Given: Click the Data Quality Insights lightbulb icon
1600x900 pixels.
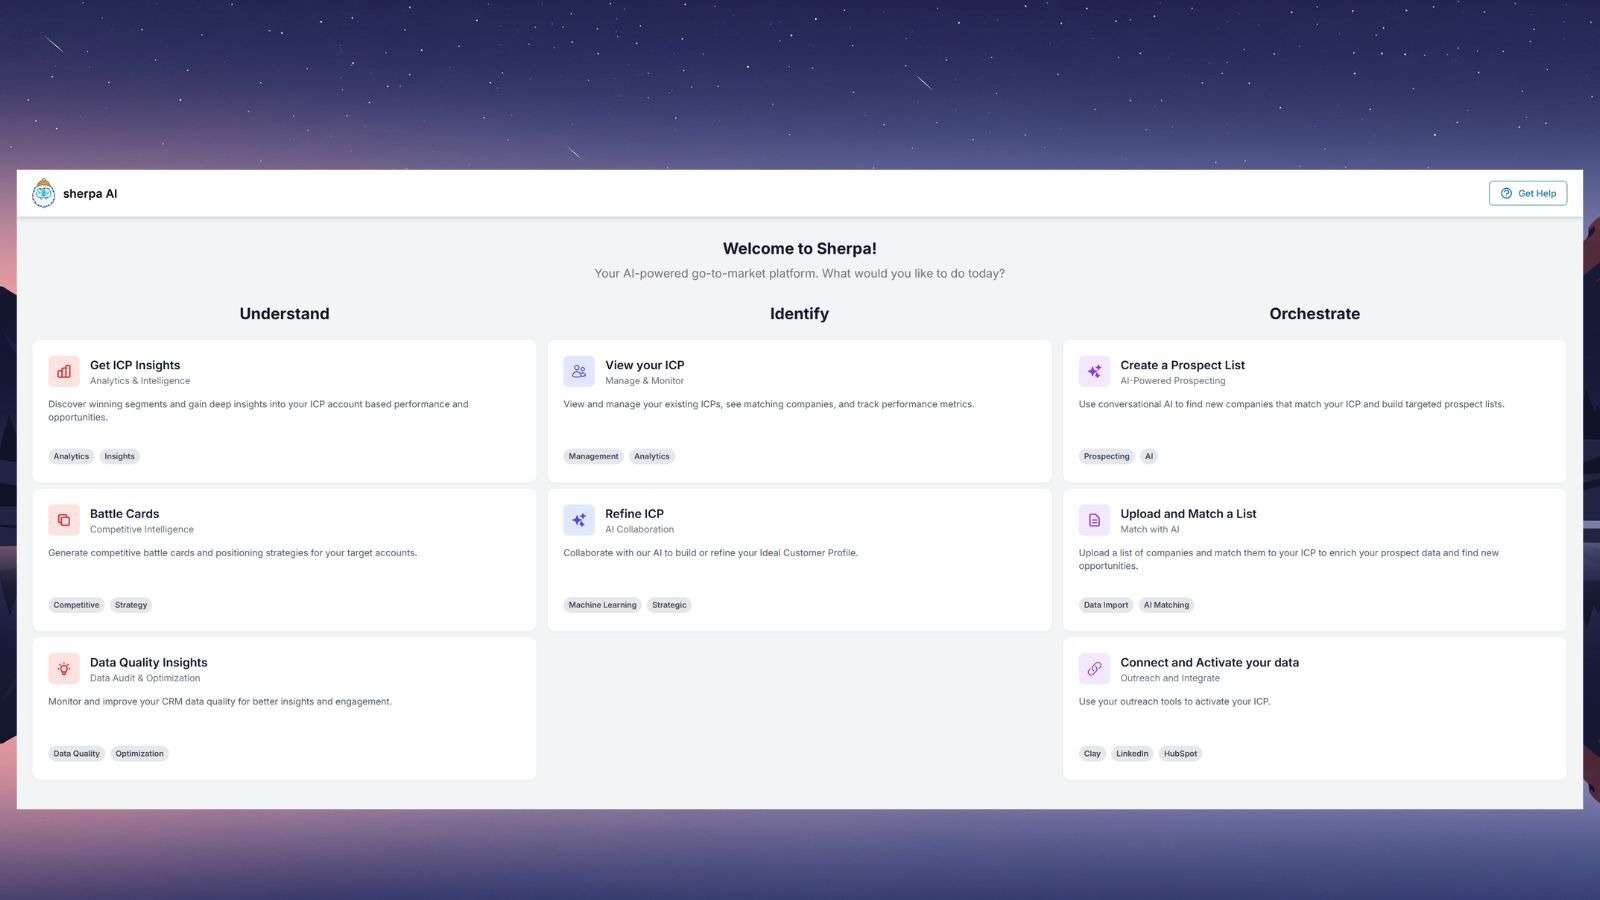Looking at the screenshot, I should (x=64, y=669).
